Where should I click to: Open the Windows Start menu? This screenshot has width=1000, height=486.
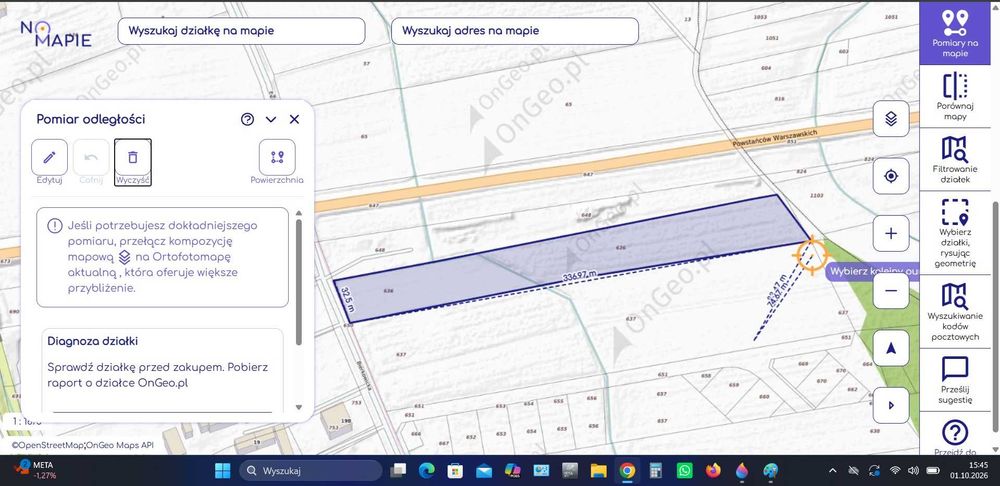(x=223, y=471)
